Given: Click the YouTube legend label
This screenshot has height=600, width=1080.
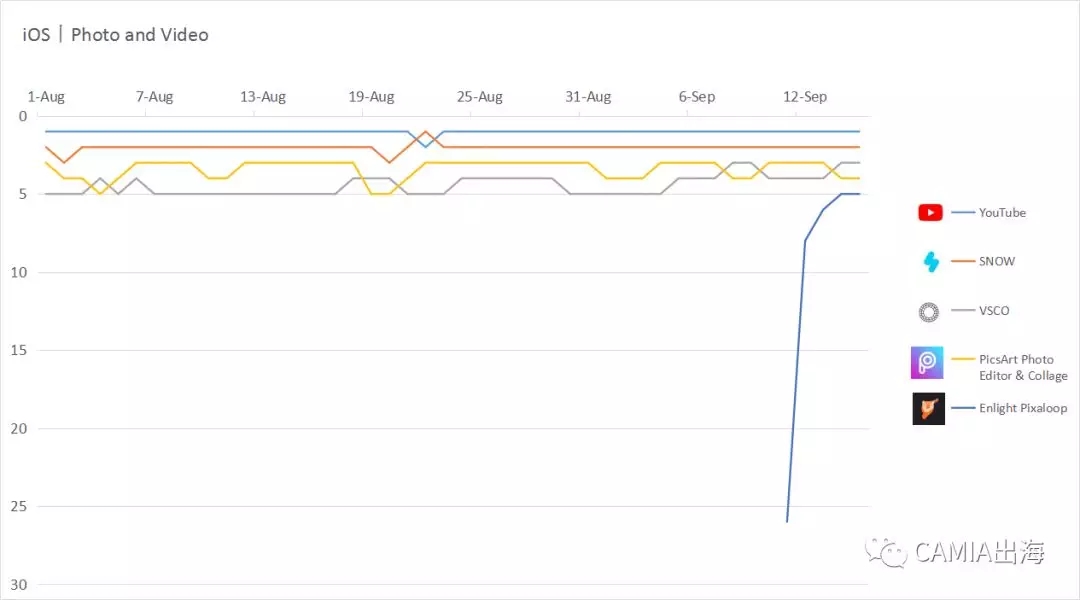Looking at the screenshot, I should 1002,213.
